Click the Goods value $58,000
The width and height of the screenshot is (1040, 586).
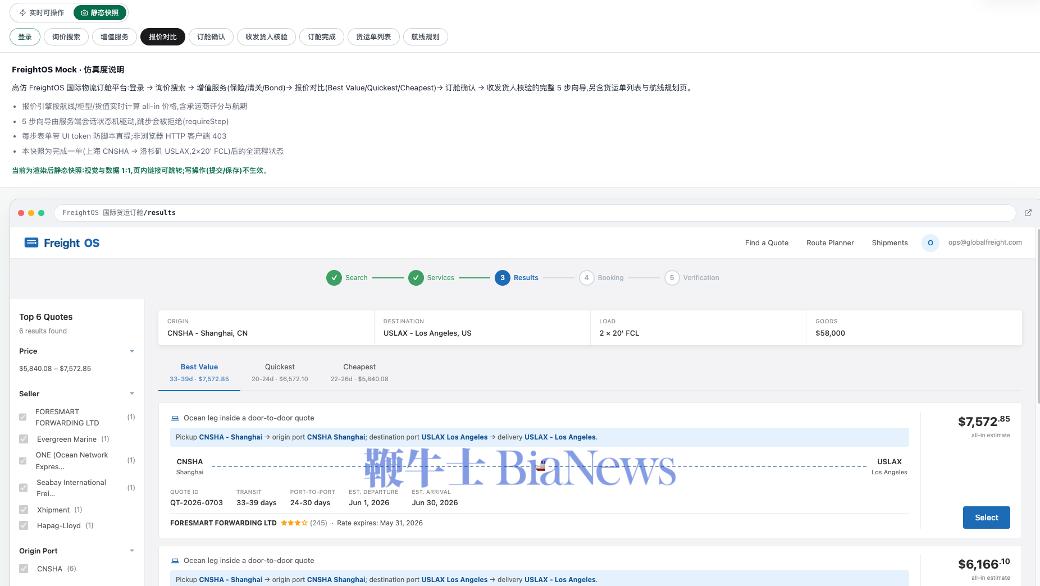pyautogui.click(x=830, y=333)
